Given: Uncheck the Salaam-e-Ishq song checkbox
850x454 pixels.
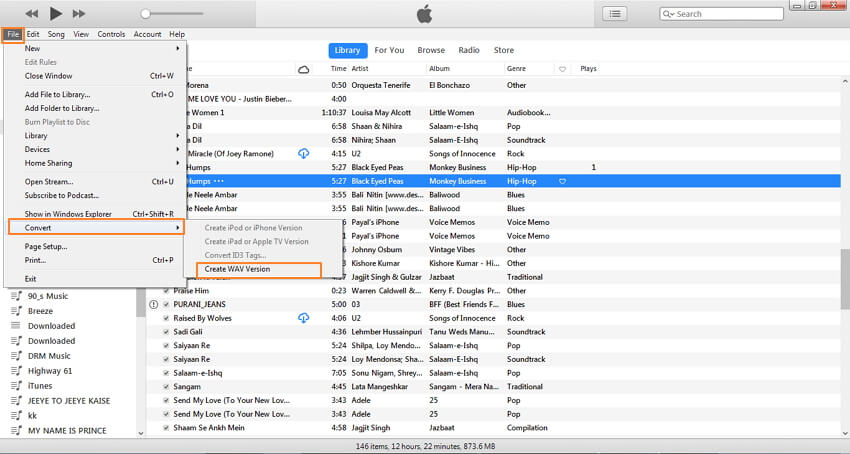Looking at the screenshot, I should (x=166, y=373).
